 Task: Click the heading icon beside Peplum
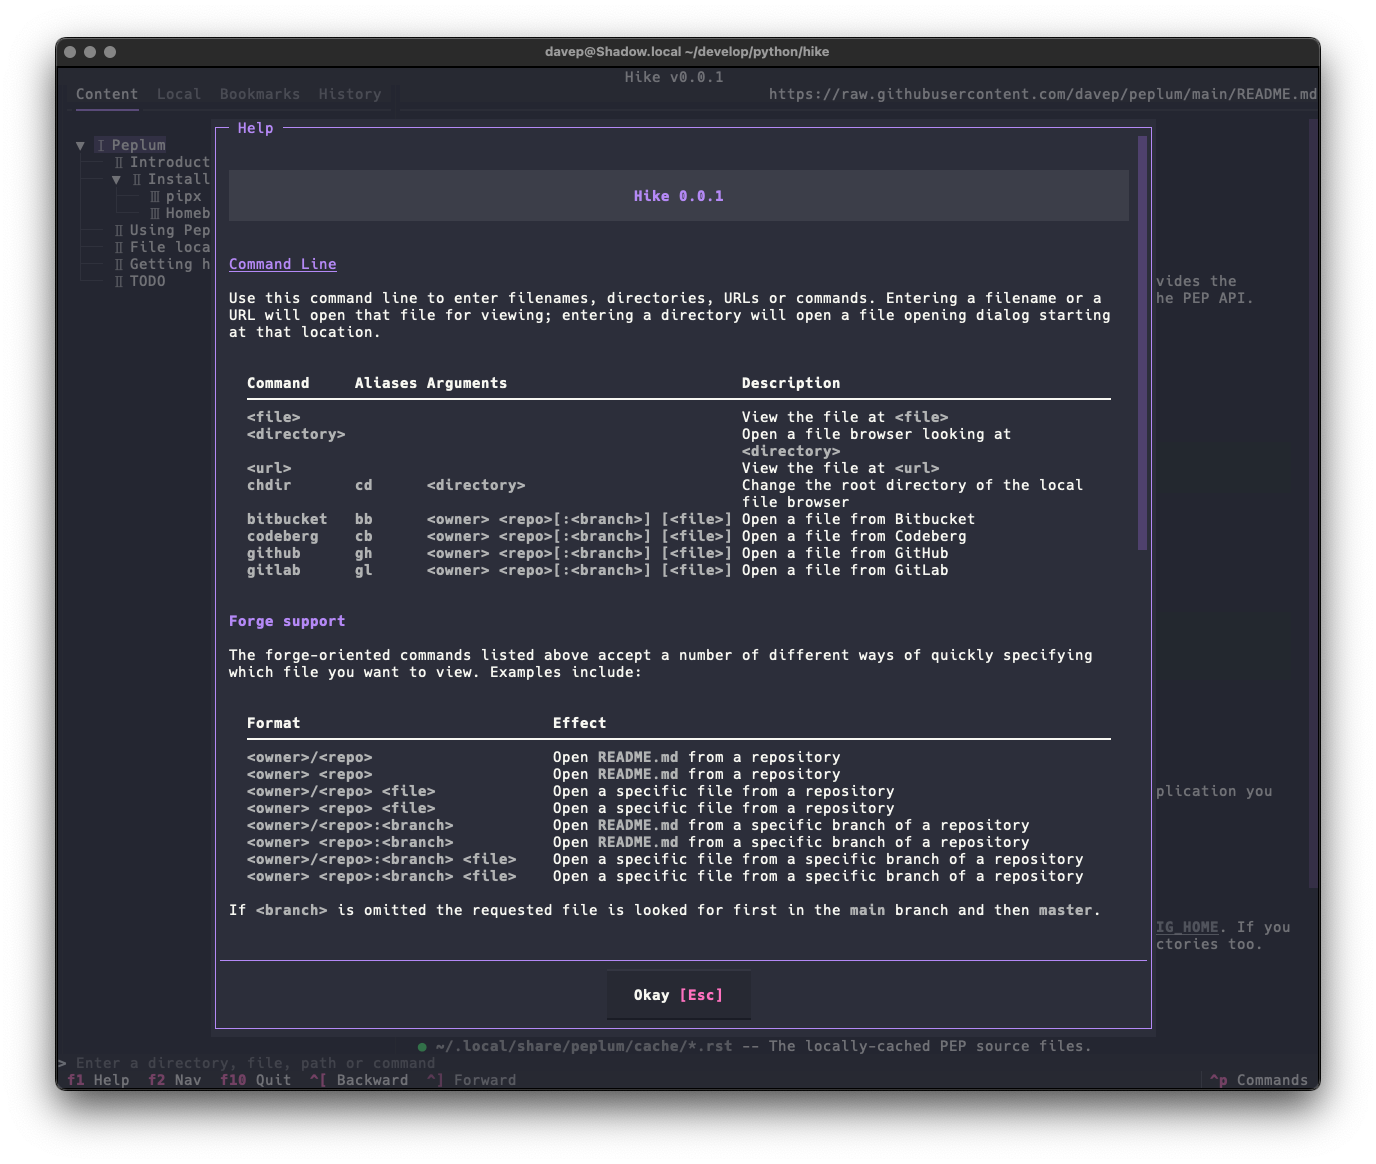tap(101, 146)
